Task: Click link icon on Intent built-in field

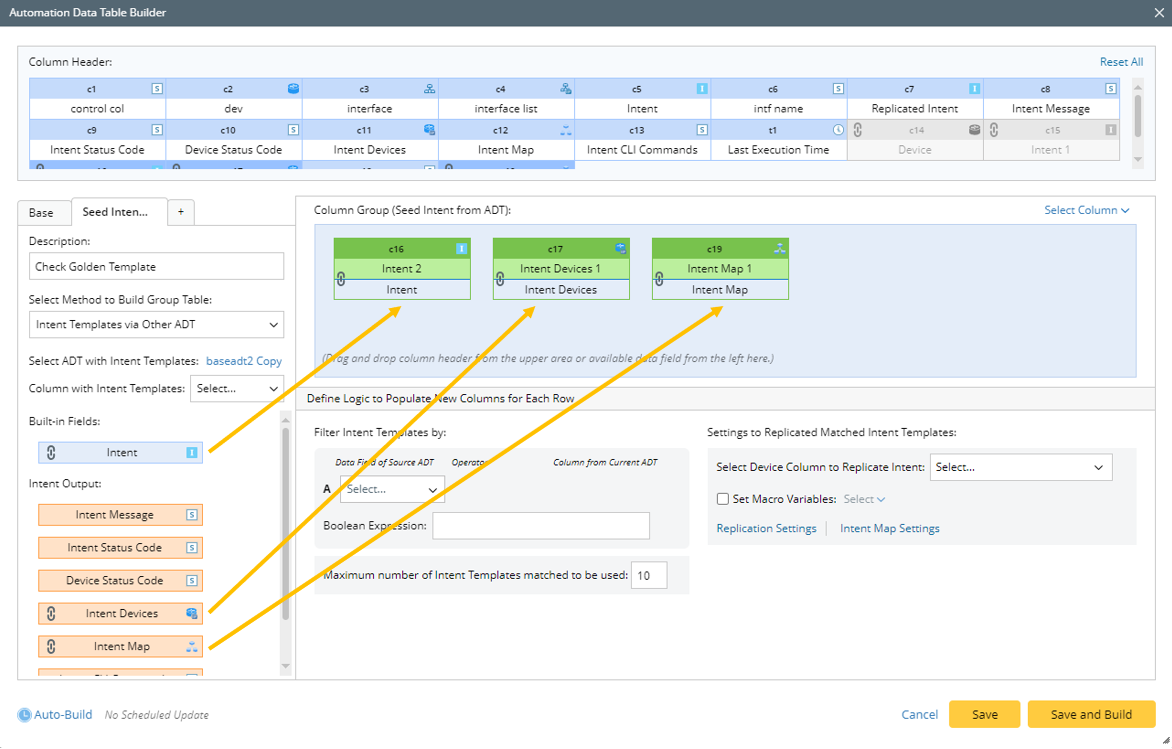Action: tap(51, 452)
